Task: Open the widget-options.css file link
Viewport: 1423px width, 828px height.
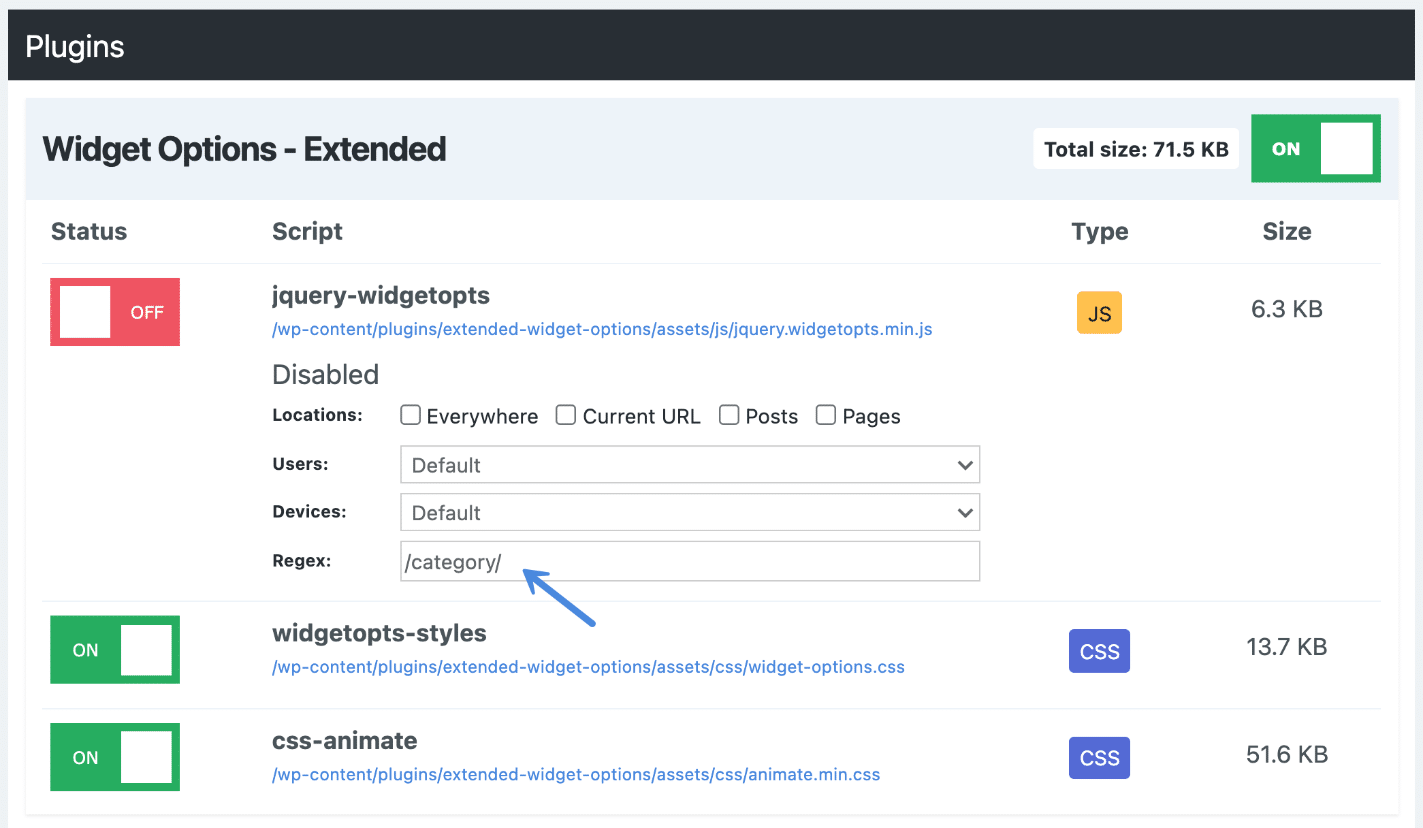Action: [588, 666]
